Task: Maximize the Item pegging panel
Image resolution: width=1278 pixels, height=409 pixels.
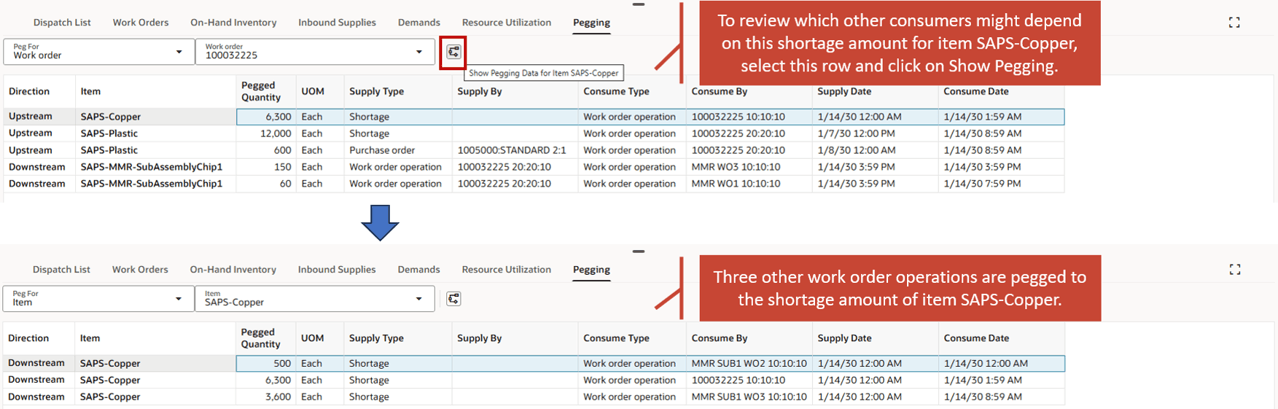Action: click(1234, 269)
